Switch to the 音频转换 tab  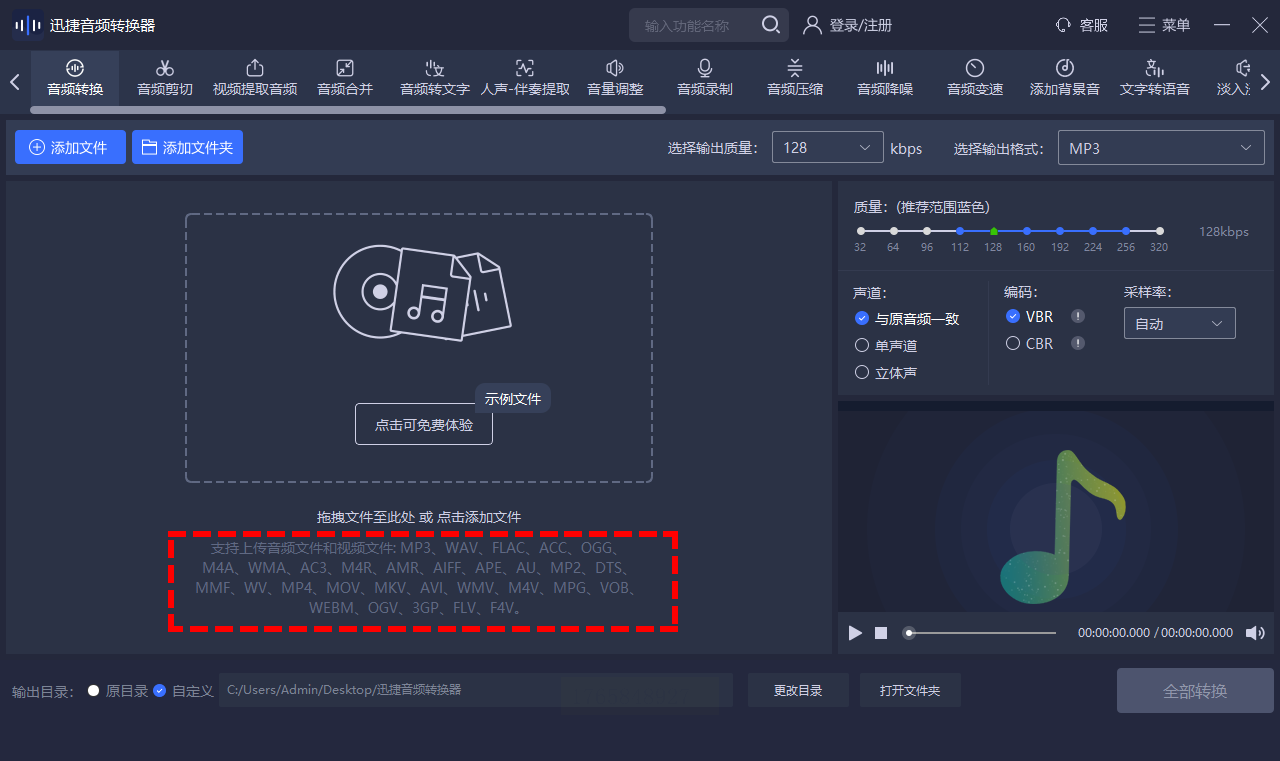pyautogui.click(x=75, y=78)
